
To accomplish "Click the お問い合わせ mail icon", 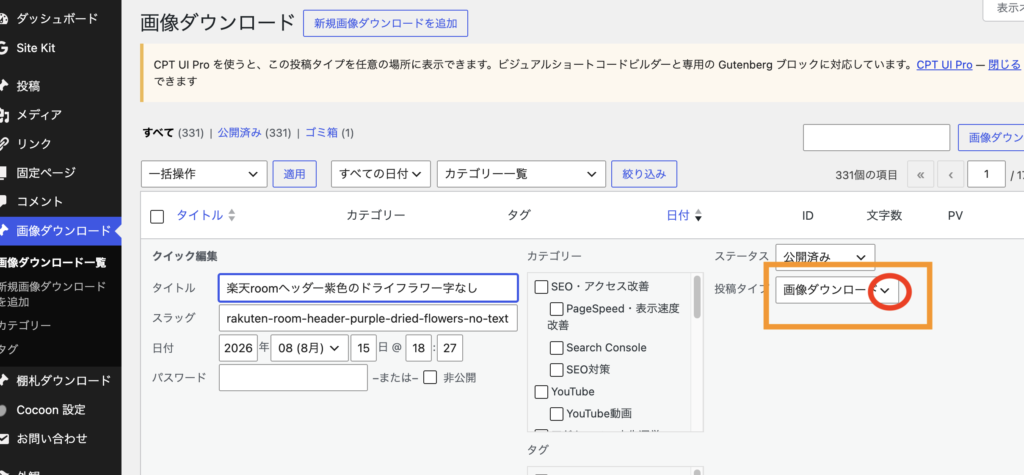I will pyautogui.click(x=3, y=438).
